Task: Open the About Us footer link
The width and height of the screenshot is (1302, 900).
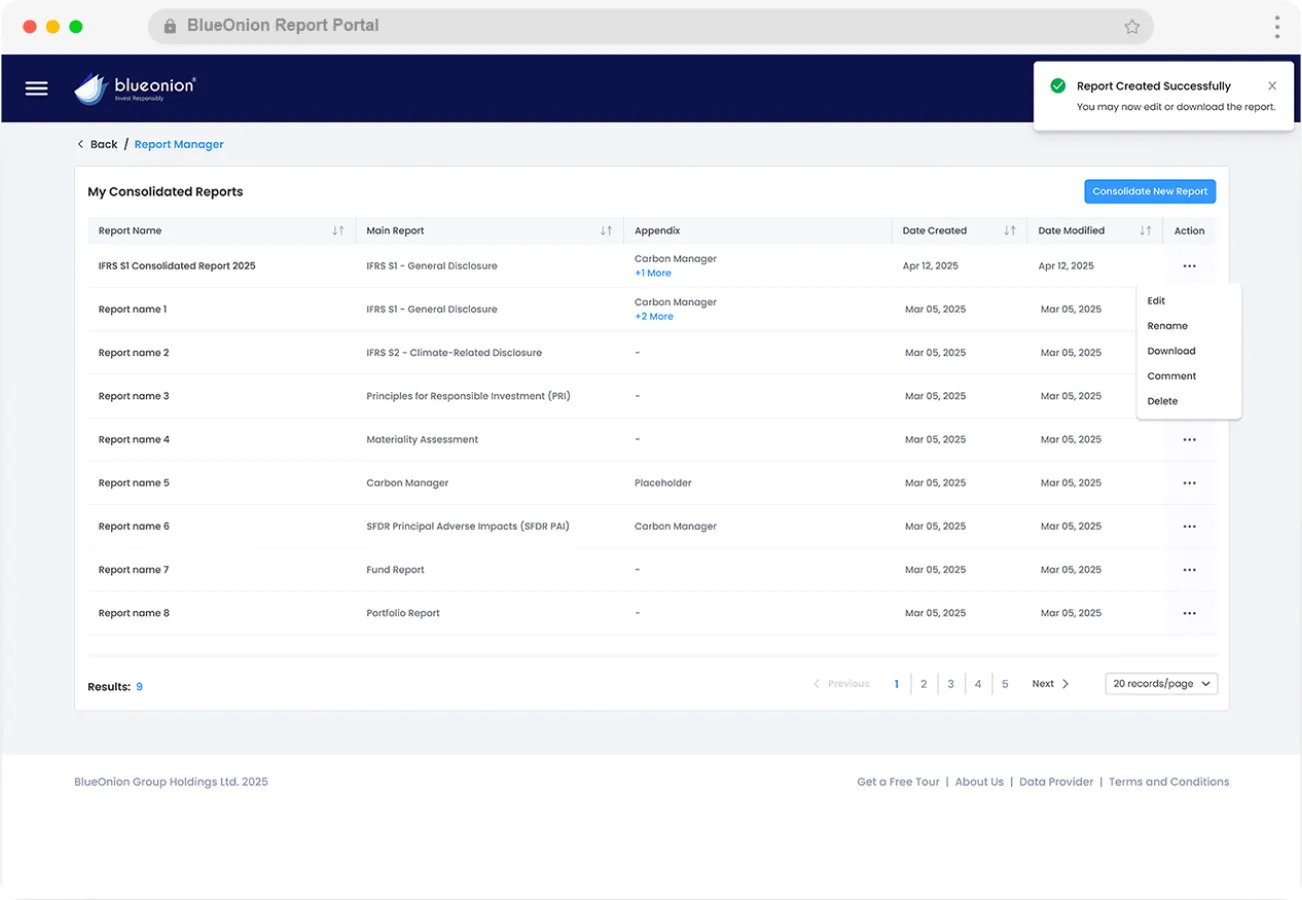Action: point(979,782)
